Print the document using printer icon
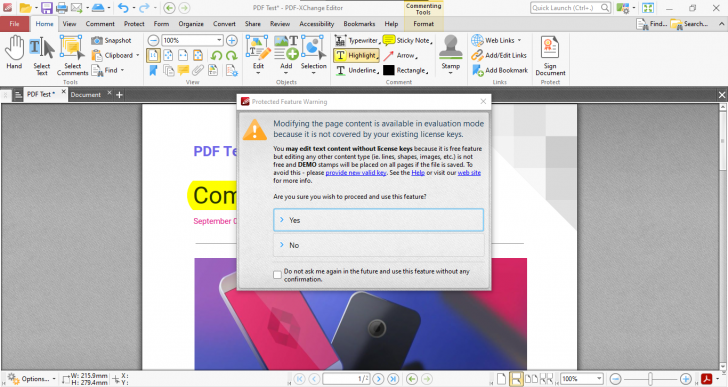 pyautogui.click(x=62, y=7)
